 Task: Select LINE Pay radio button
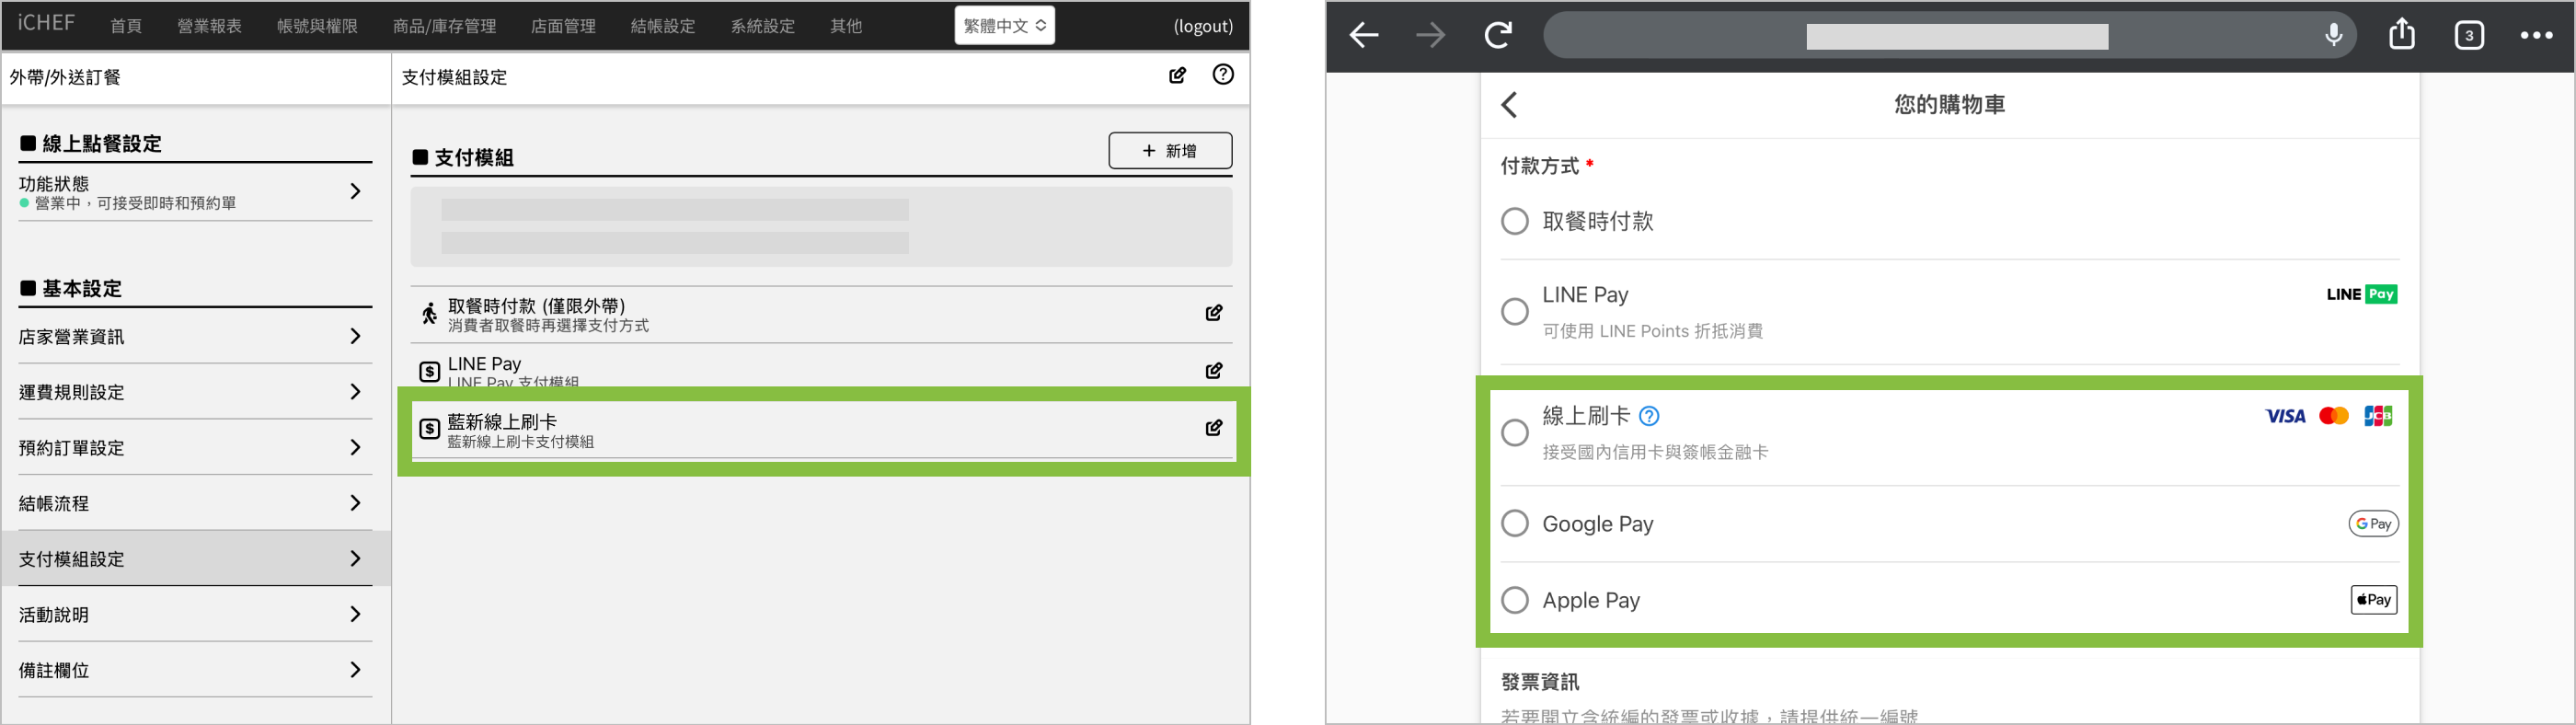point(1514,312)
